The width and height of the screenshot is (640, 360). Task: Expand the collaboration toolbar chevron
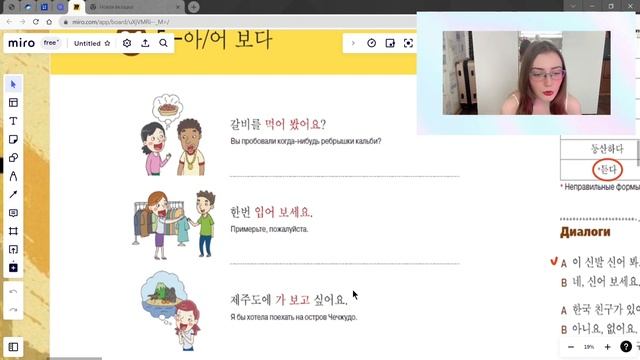pyautogui.click(x=353, y=43)
